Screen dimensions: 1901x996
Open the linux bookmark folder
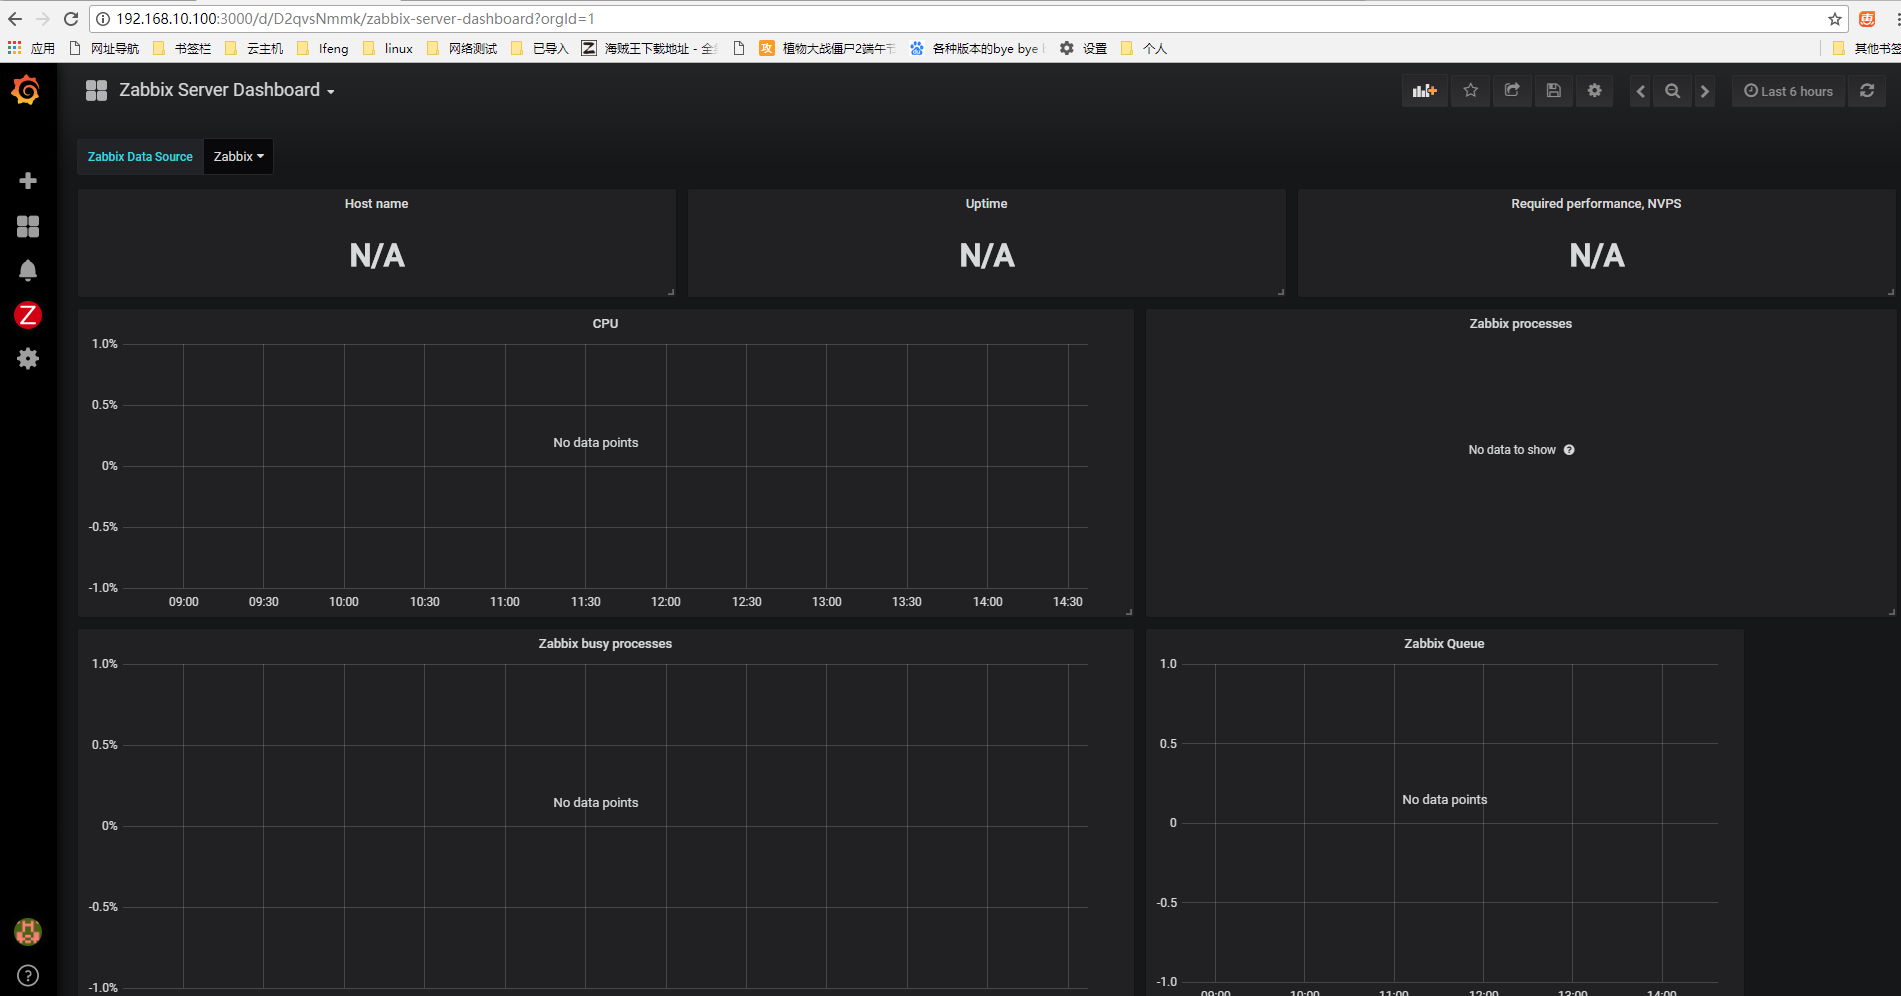387,48
